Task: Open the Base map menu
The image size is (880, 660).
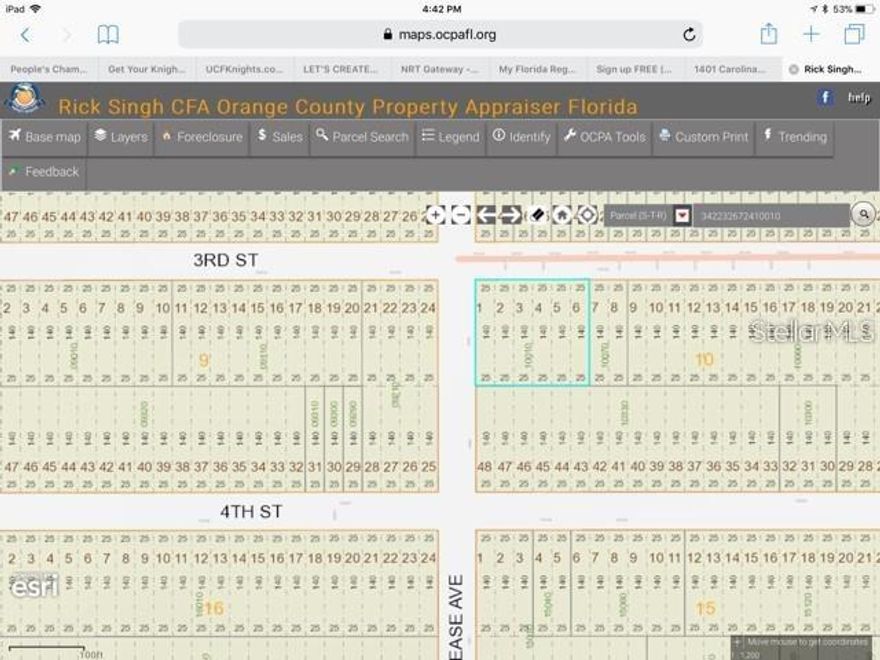Action: click(44, 137)
